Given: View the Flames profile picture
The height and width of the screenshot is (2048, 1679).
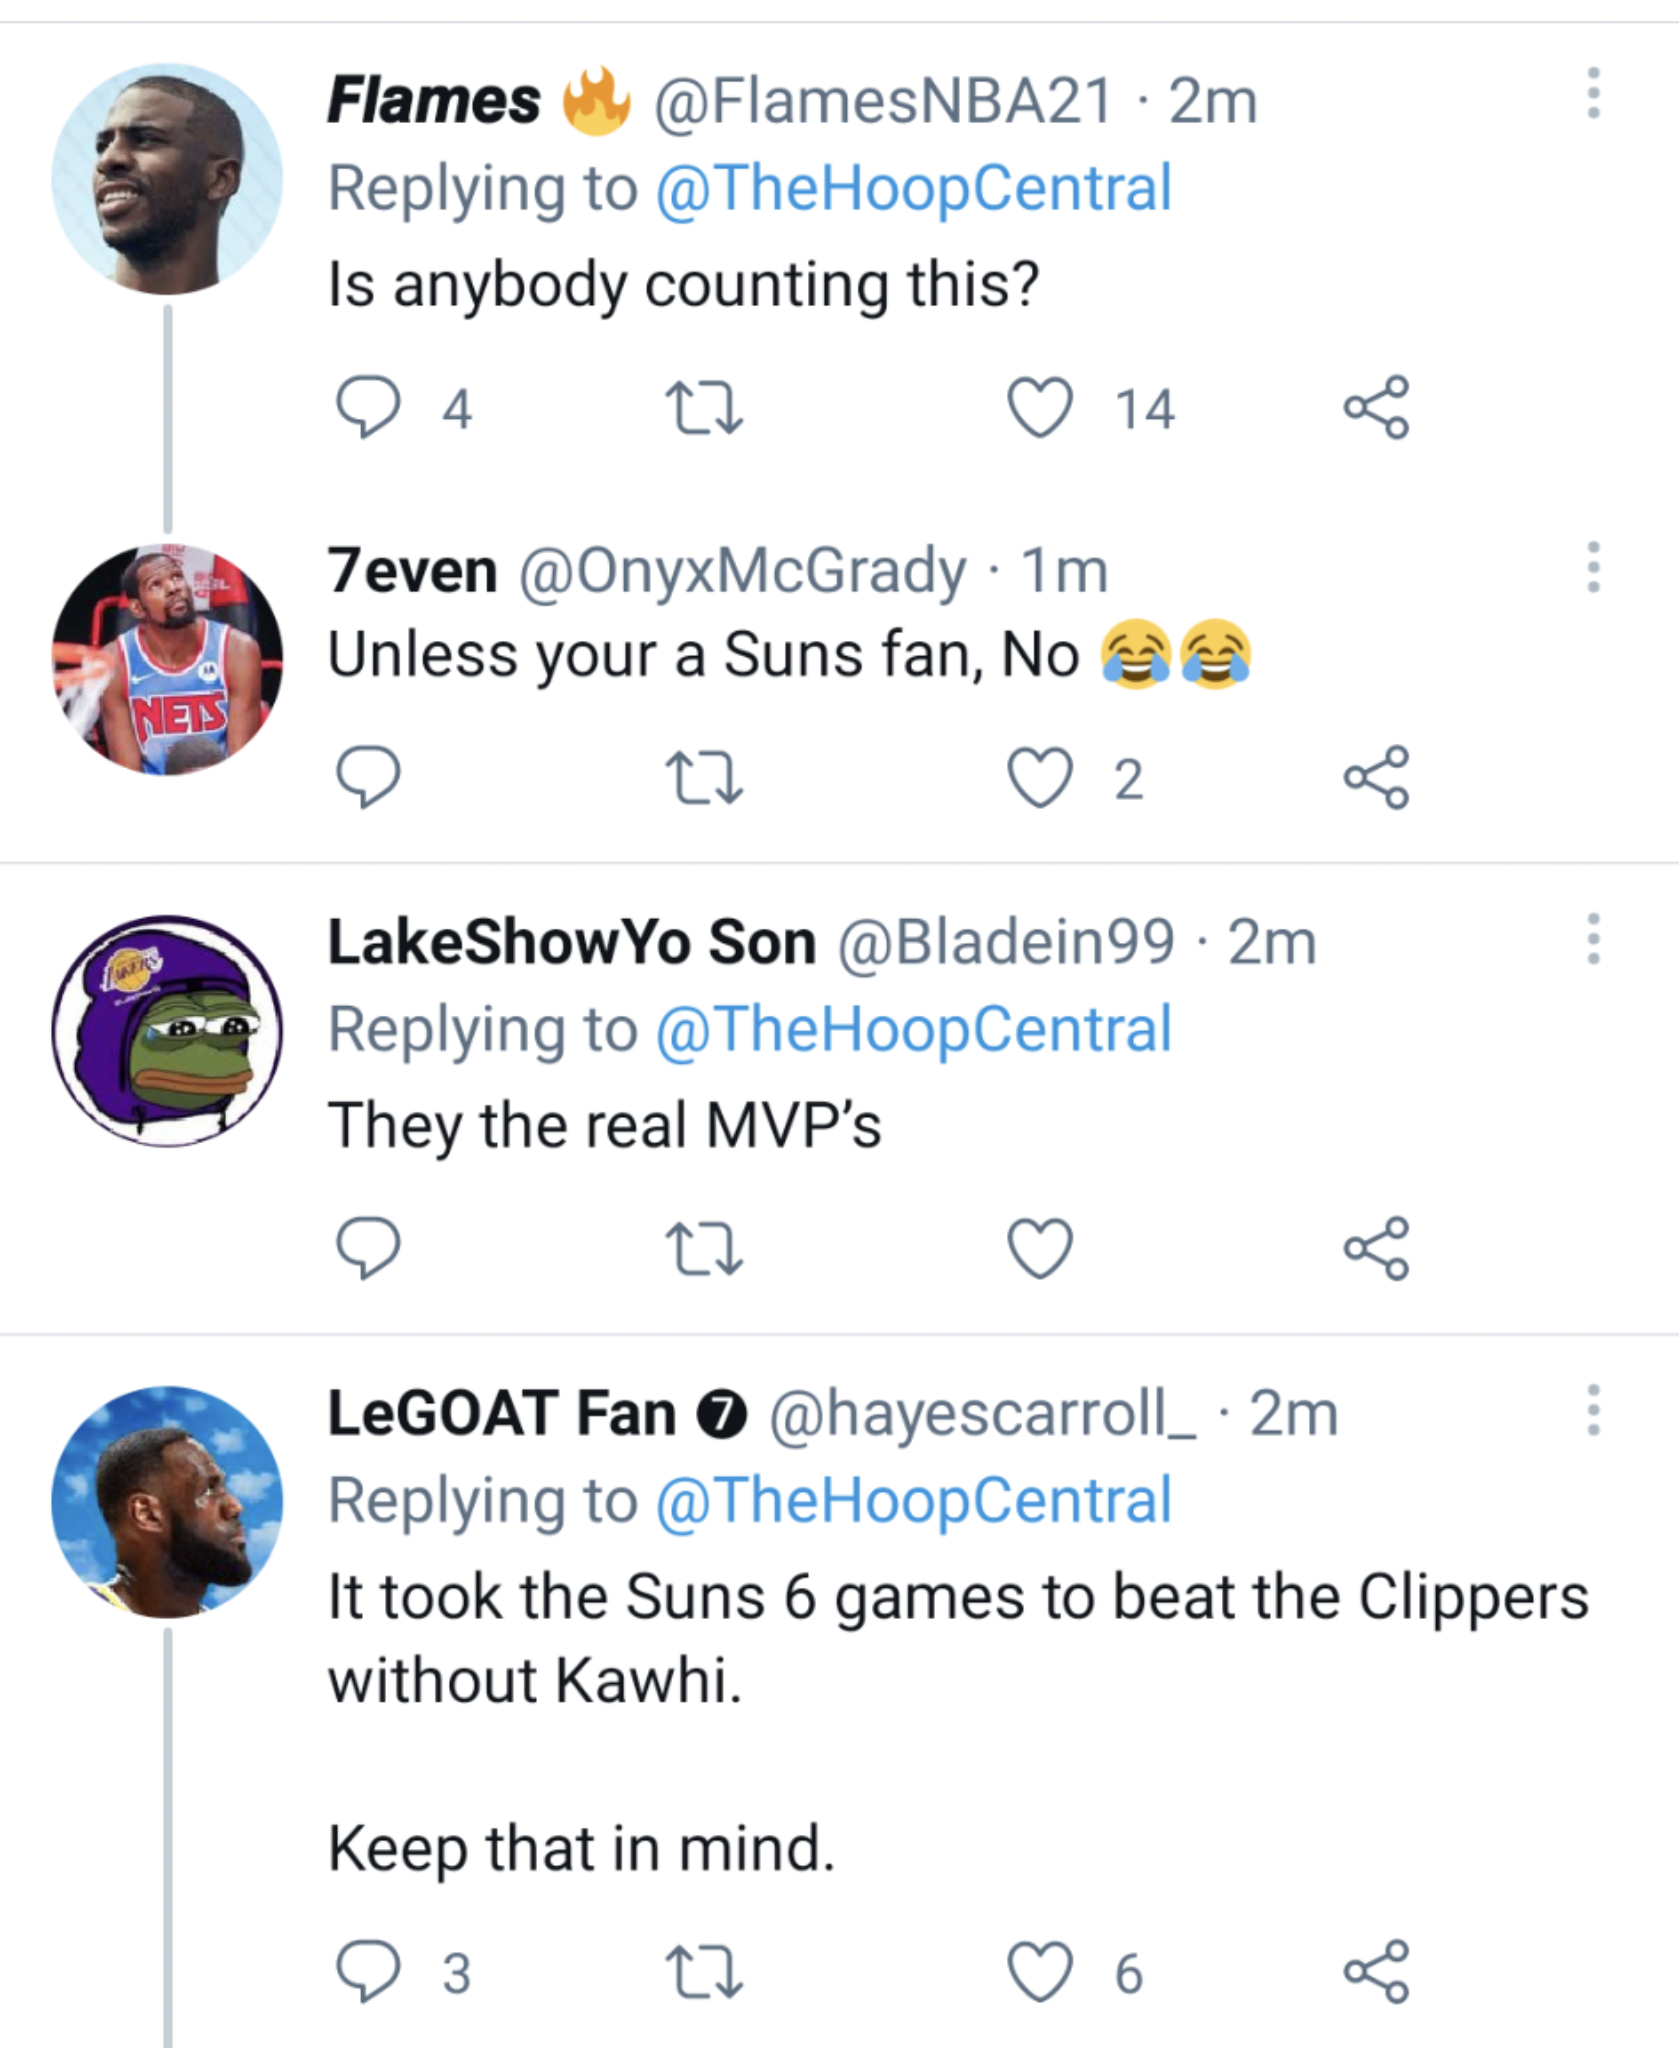Looking at the screenshot, I should click(x=167, y=180).
